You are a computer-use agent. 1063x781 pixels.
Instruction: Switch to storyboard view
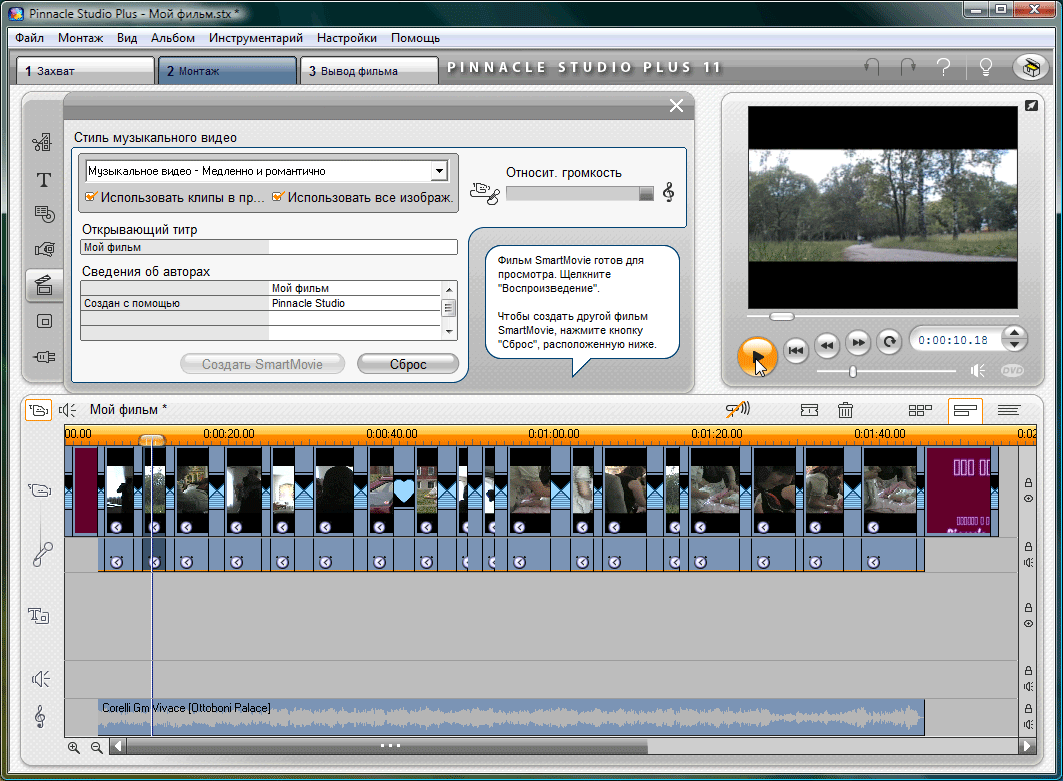click(920, 410)
